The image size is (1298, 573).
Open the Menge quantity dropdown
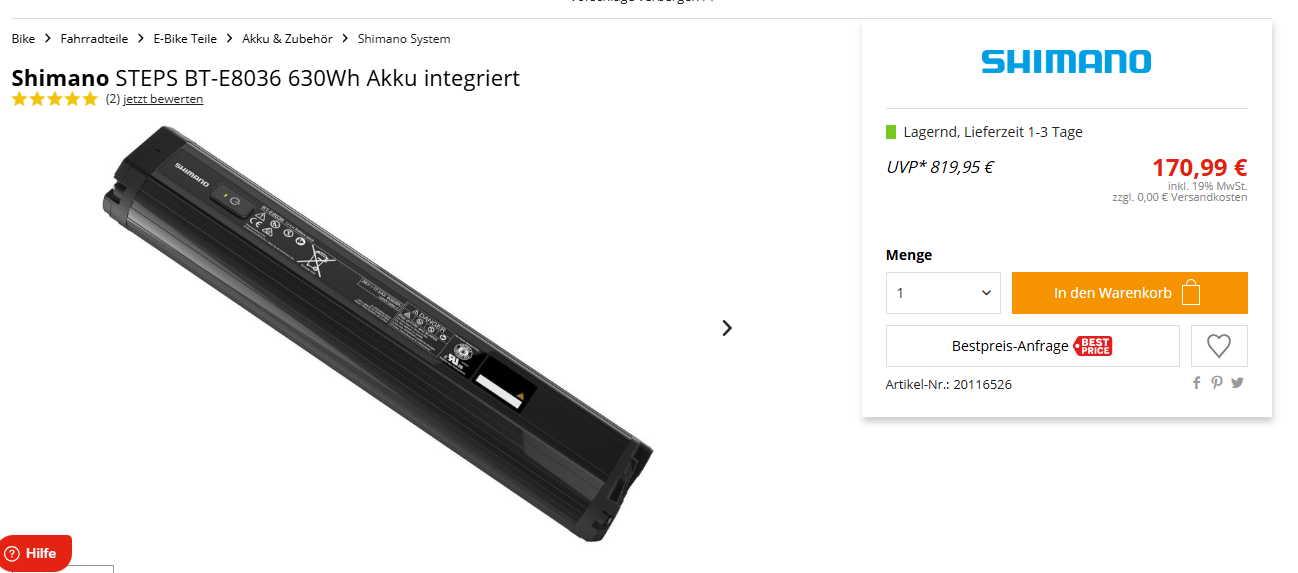pos(943,293)
